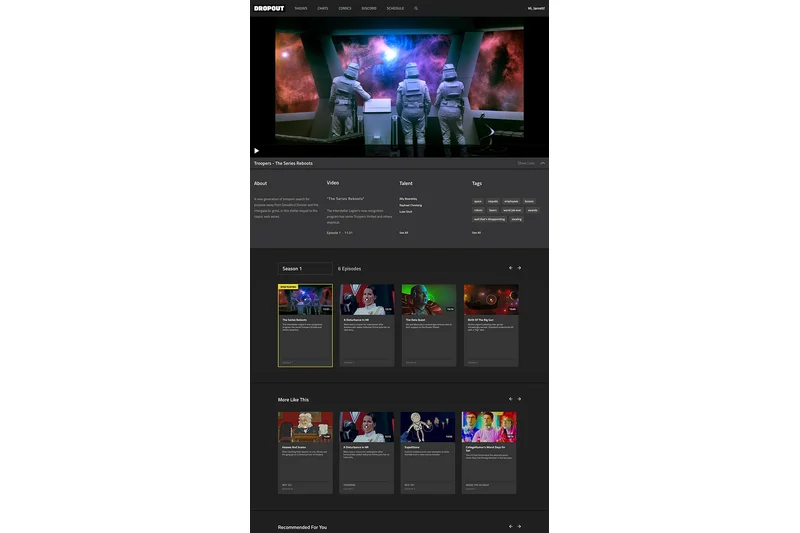Open The Data Quest episode thumbnail
The width and height of the screenshot is (800, 533).
click(x=428, y=299)
